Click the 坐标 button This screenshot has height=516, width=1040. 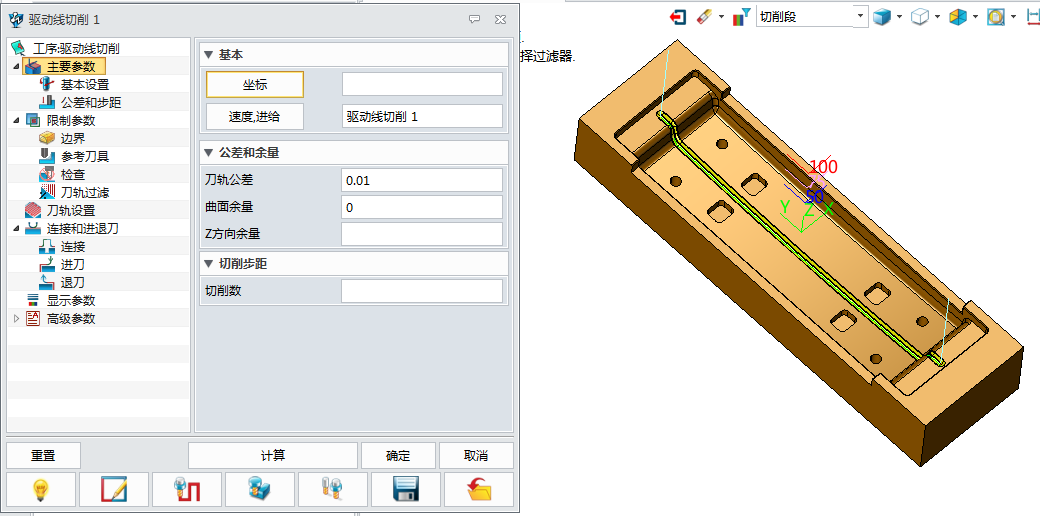tap(255, 85)
